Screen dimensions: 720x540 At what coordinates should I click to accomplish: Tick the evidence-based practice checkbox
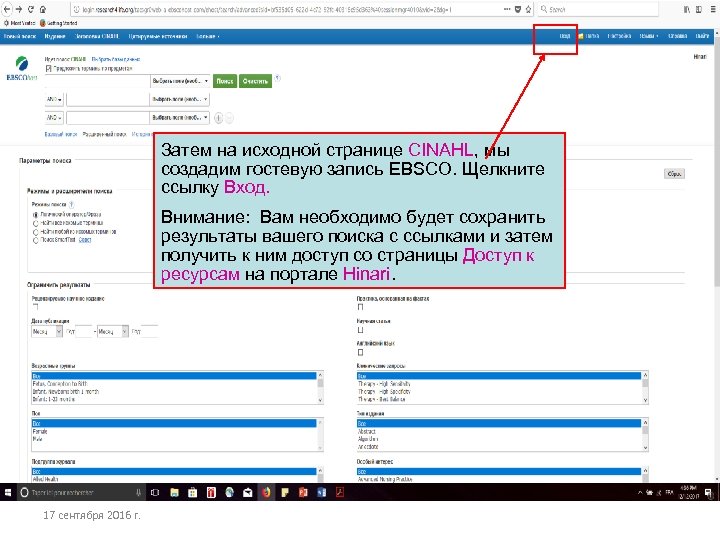(x=360, y=307)
